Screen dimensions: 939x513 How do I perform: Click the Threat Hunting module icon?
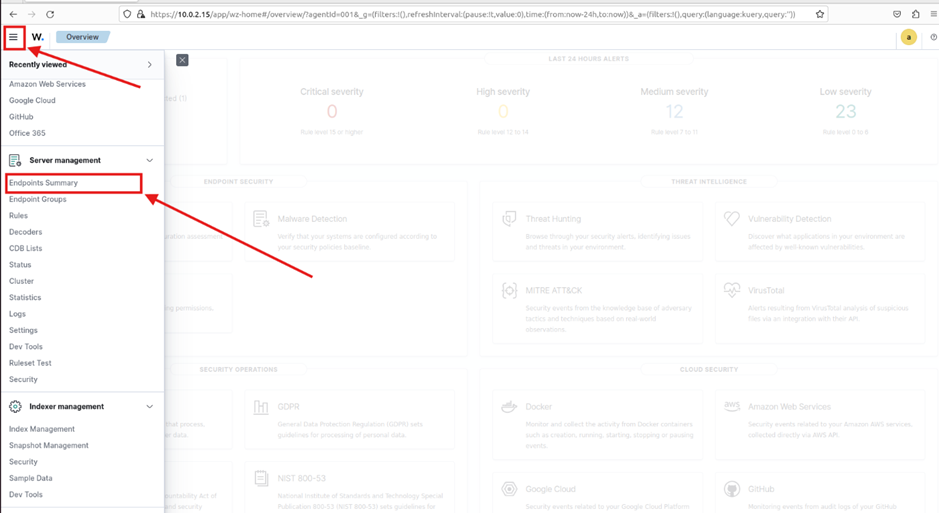point(509,219)
